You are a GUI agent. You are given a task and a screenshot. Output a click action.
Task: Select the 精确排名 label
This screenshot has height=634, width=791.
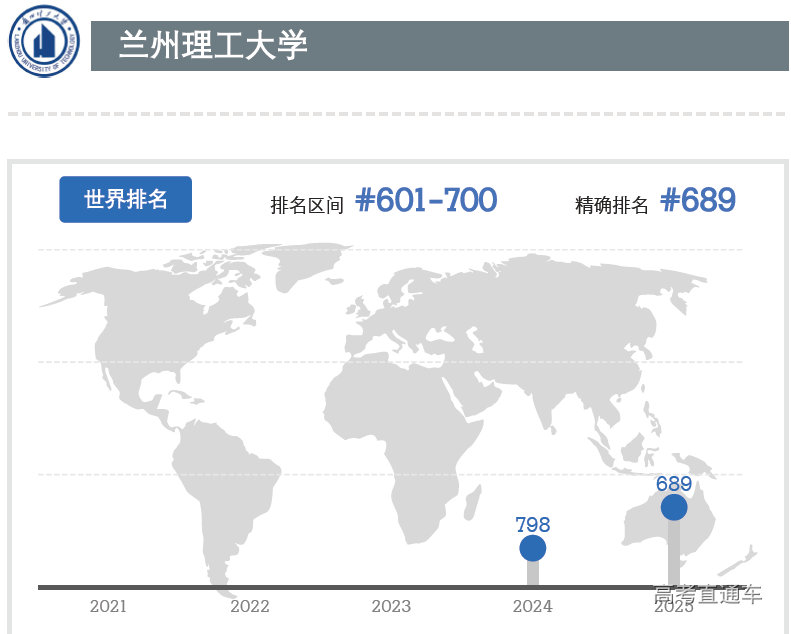[611, 205]
